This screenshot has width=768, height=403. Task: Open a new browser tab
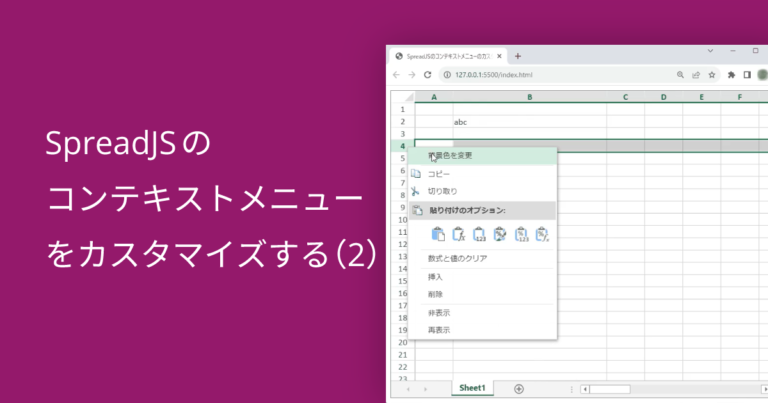point(518,56)
